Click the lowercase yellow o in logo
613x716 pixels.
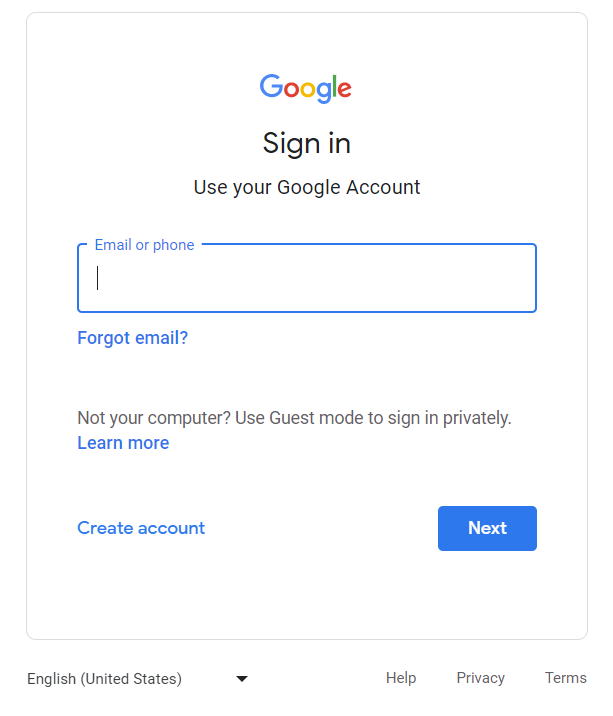[x=308, y=90]
